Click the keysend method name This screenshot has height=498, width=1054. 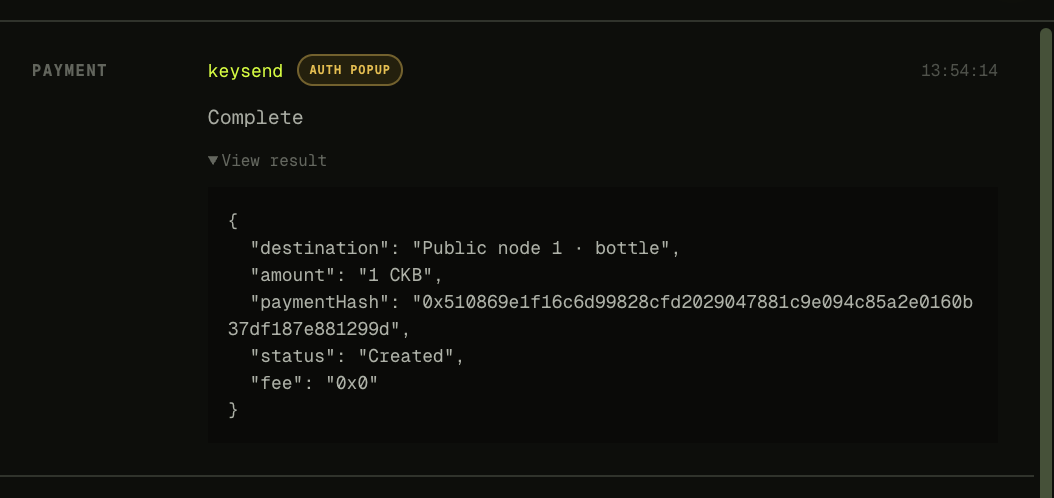coord(245,71)
